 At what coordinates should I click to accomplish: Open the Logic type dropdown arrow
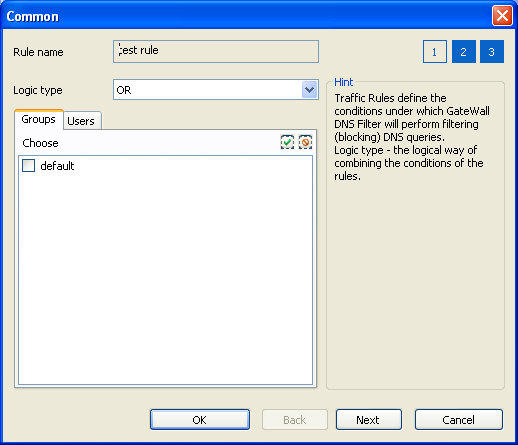tap(310, 90)
